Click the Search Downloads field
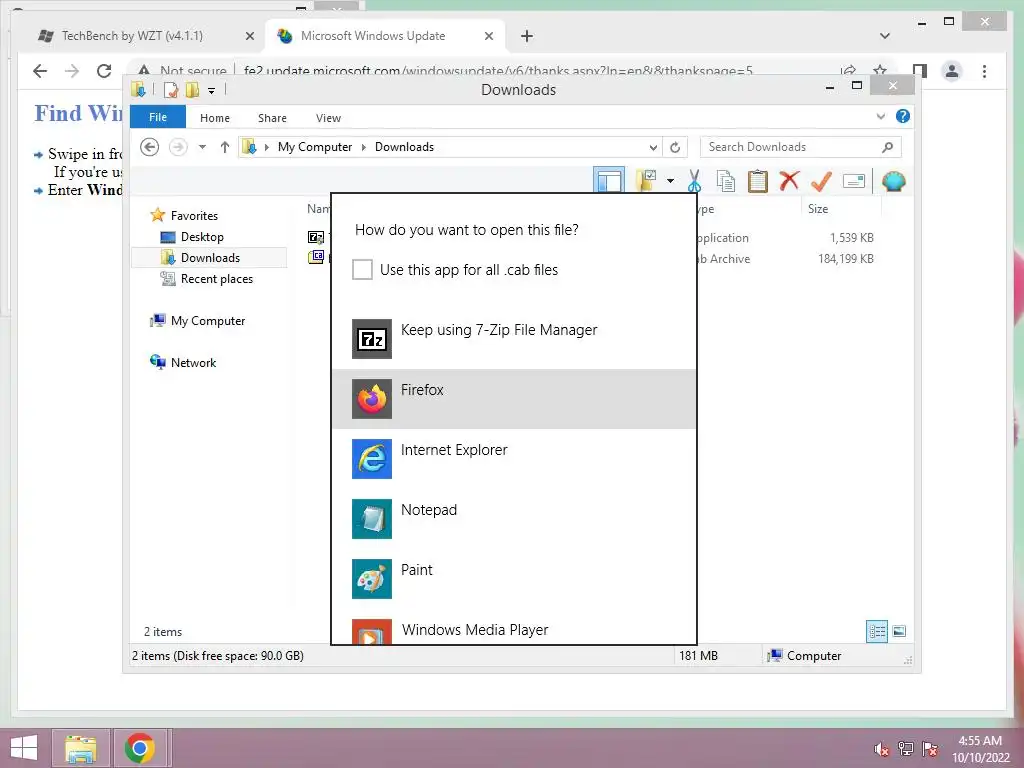The width and height of the screenshot is (1024, 768). (792, 147)
